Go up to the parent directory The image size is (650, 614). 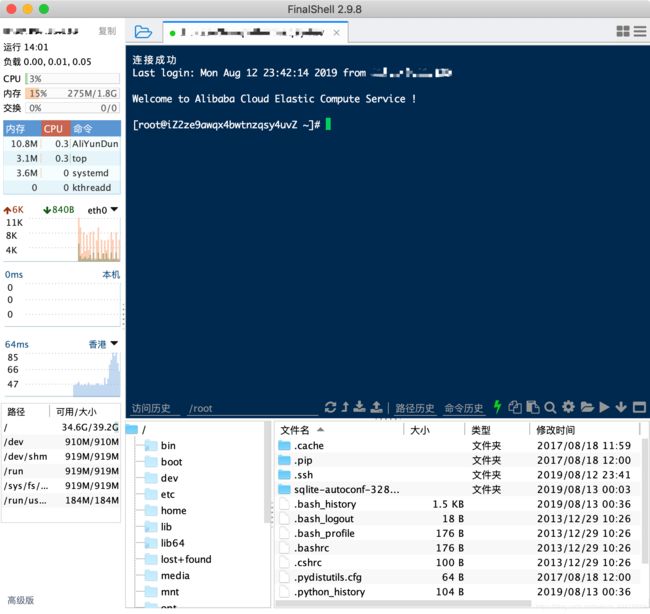[x=345, y=407]
